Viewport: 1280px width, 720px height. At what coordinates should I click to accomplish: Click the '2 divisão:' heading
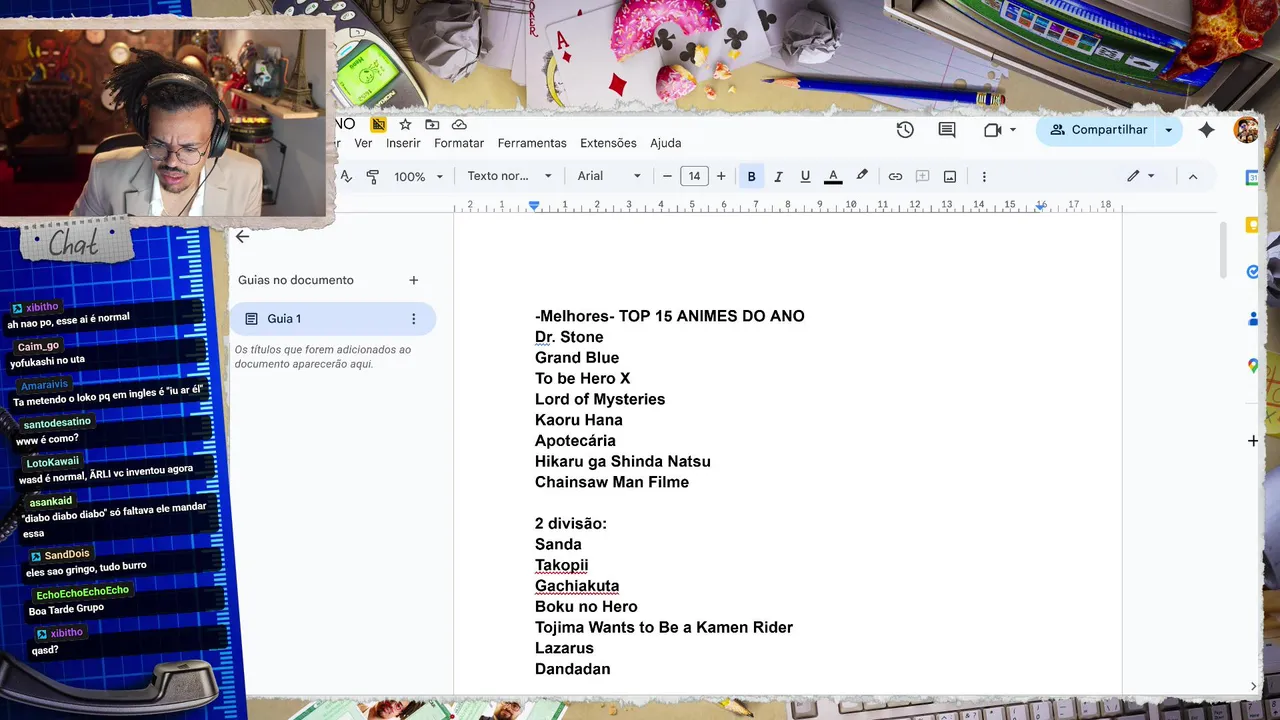571,524
